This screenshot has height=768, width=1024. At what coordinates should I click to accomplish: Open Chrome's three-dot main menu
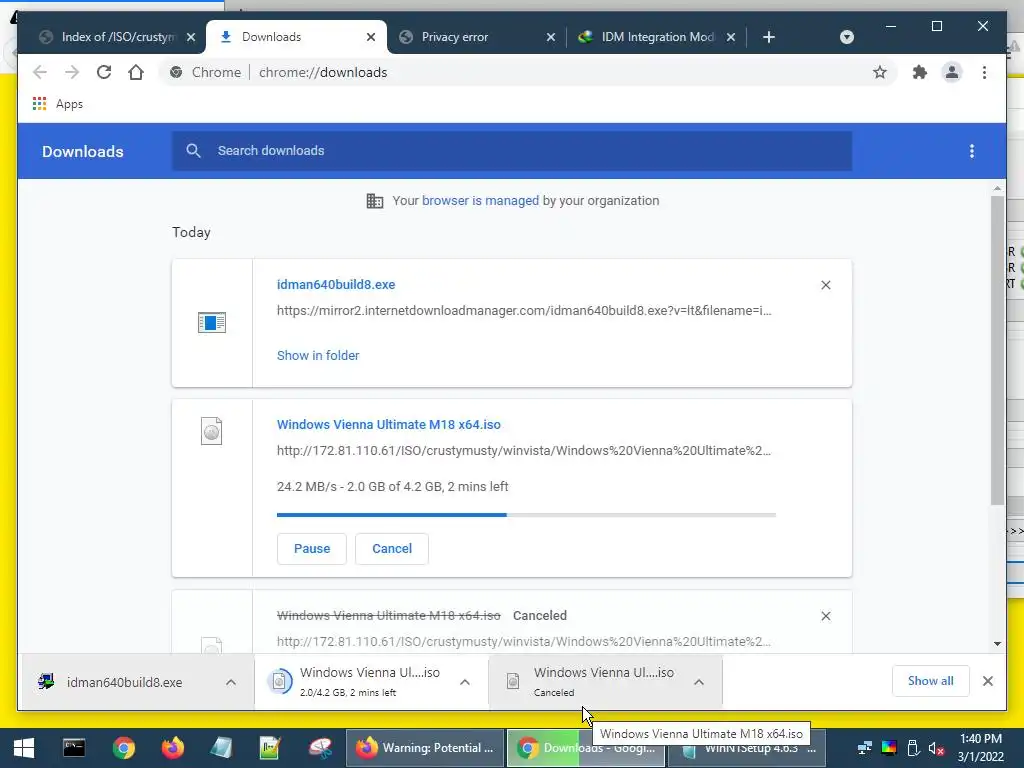984,72
